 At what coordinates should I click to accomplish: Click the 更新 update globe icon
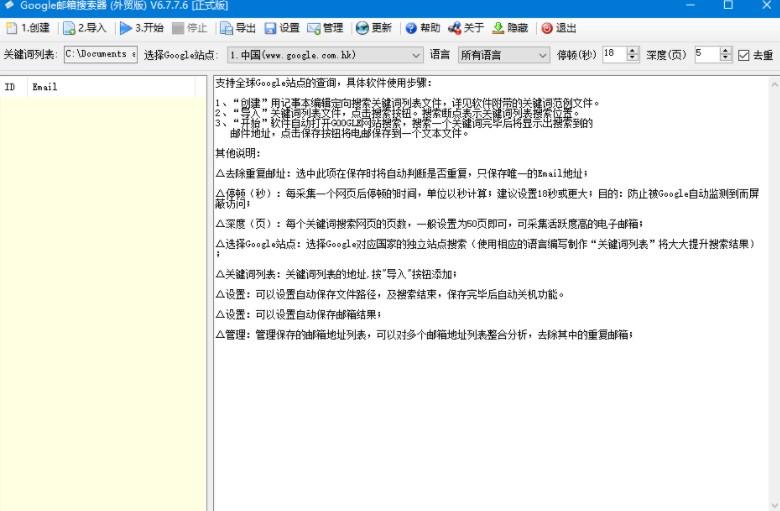point(362,28)
